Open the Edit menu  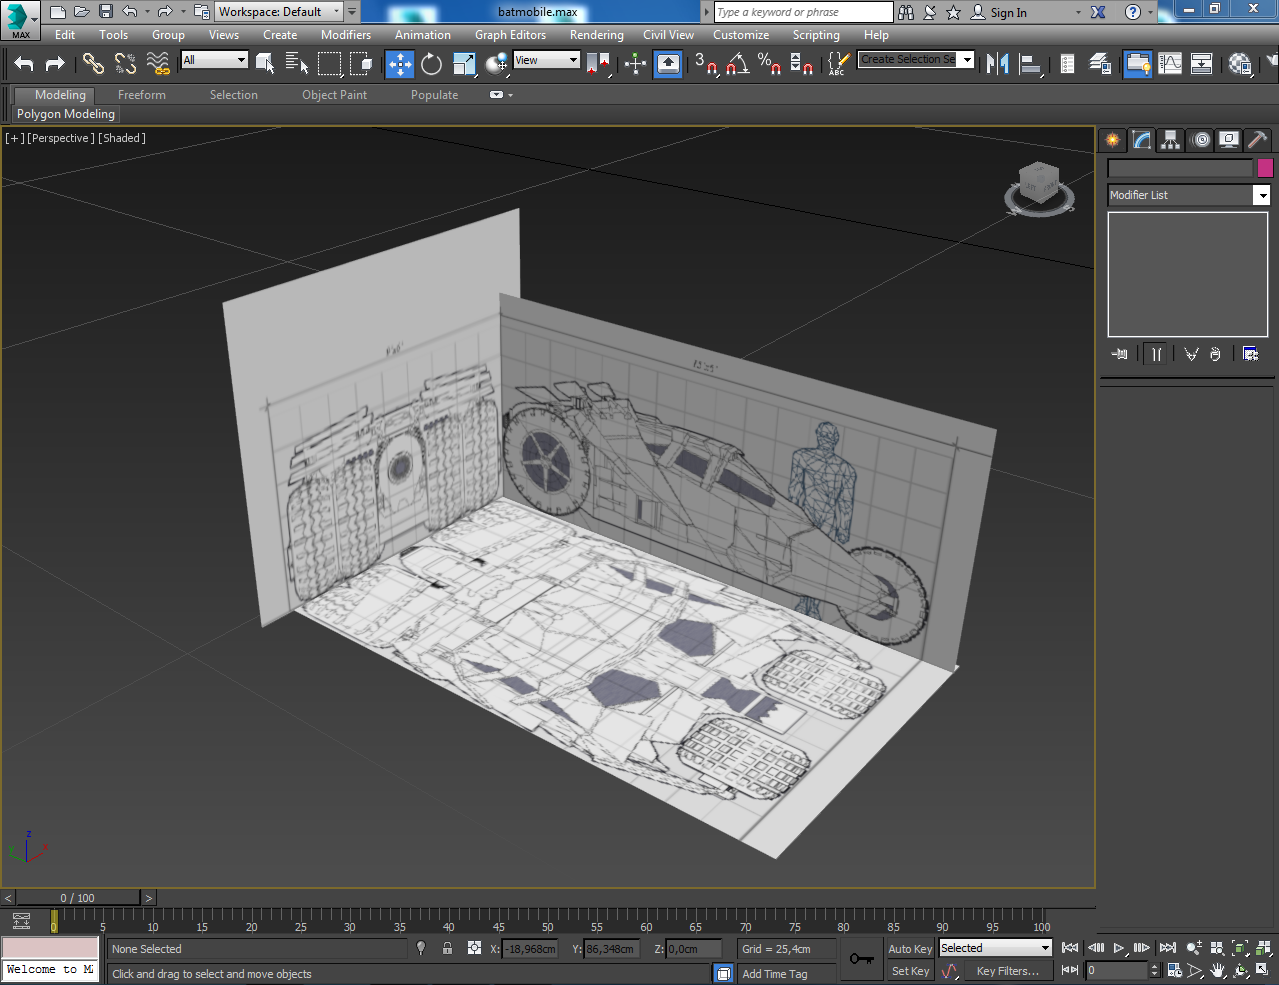[x=65, y=35]
